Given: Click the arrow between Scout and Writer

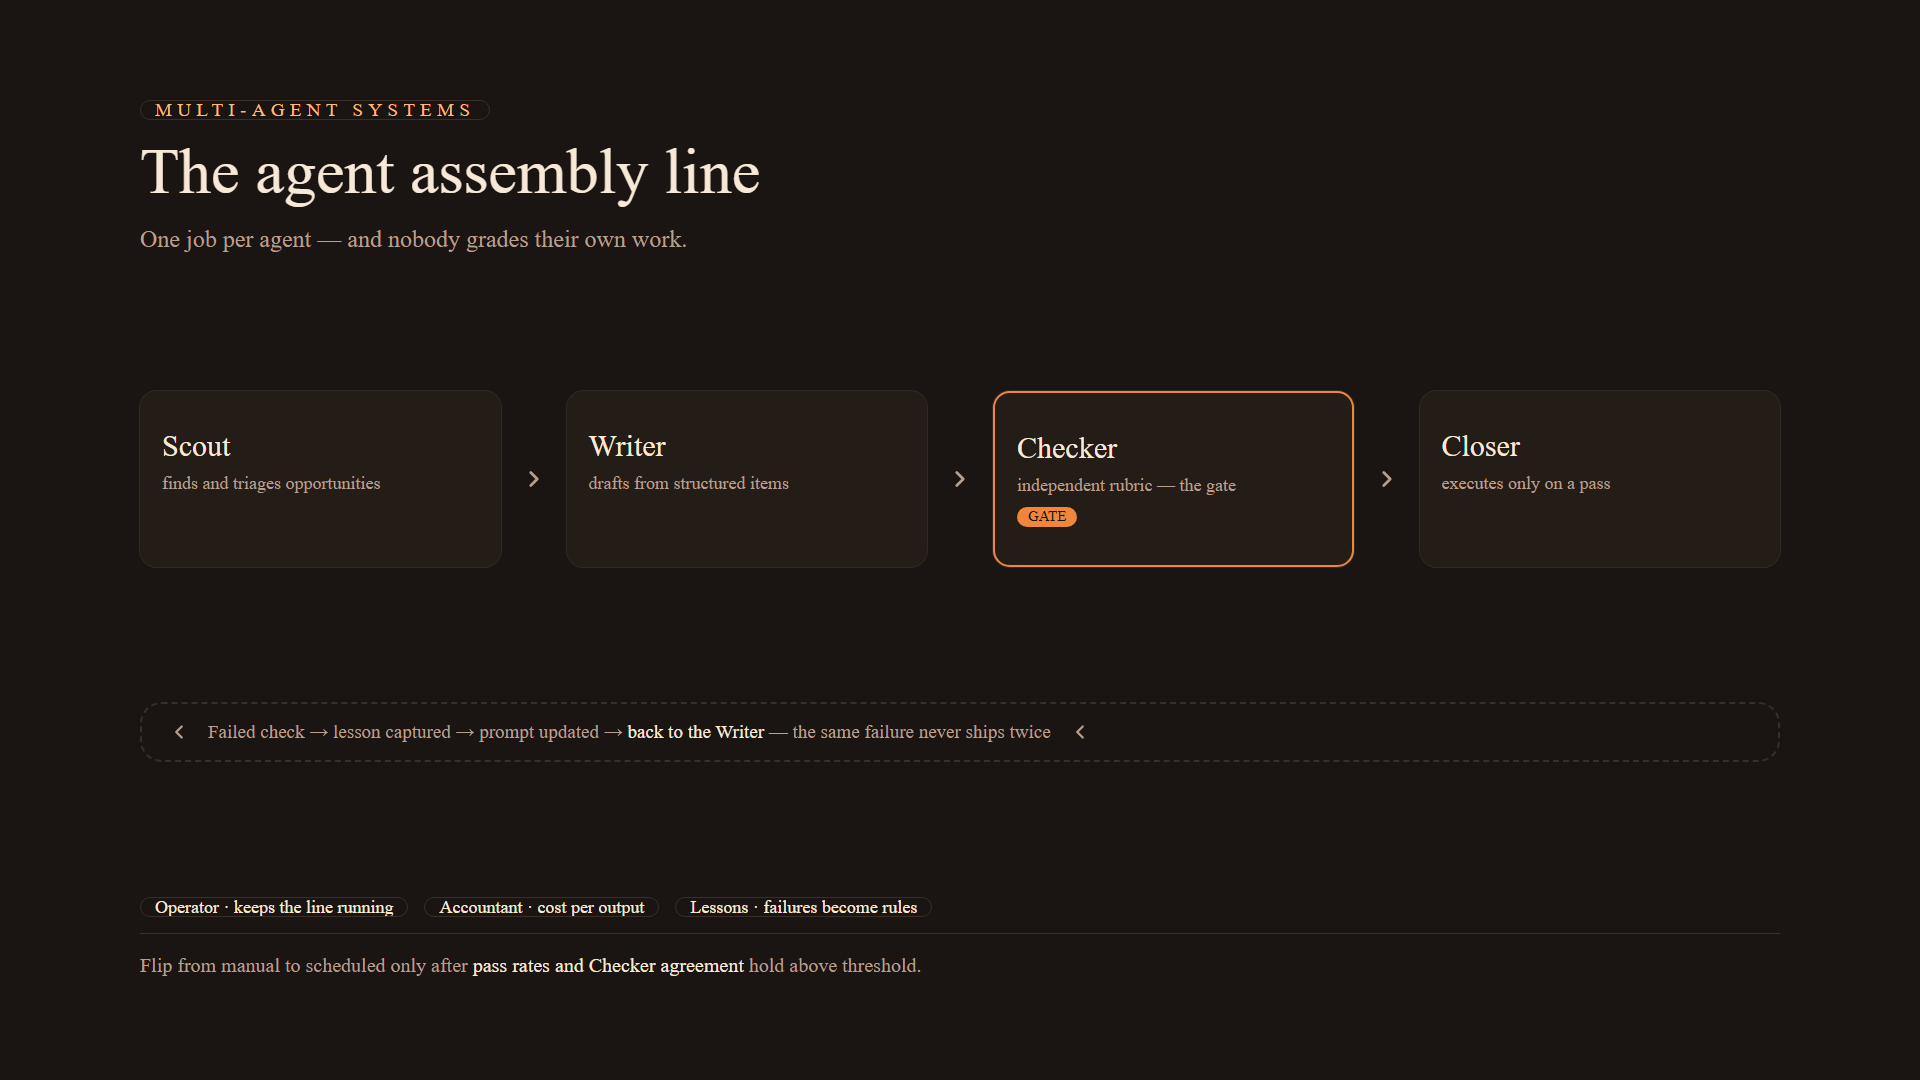Looking at the screenshot, I should point(534,479).
